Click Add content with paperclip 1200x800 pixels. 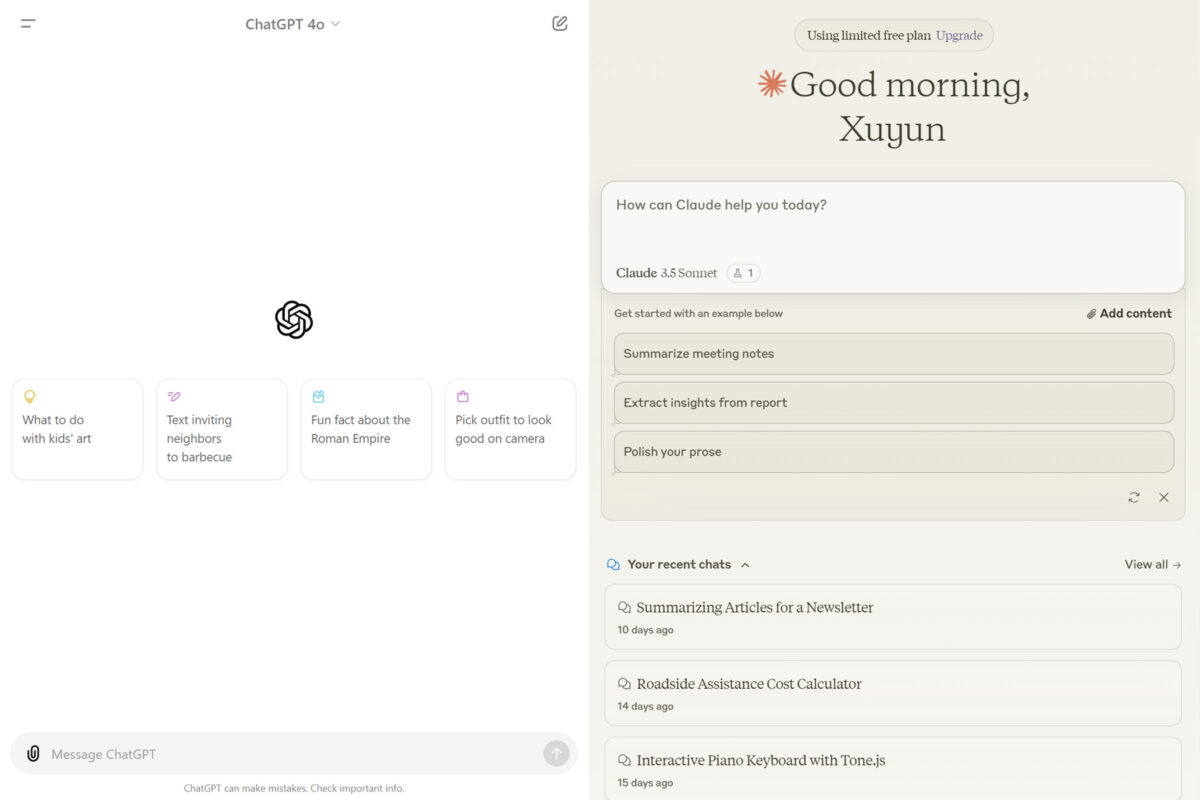click(1129, 313)
